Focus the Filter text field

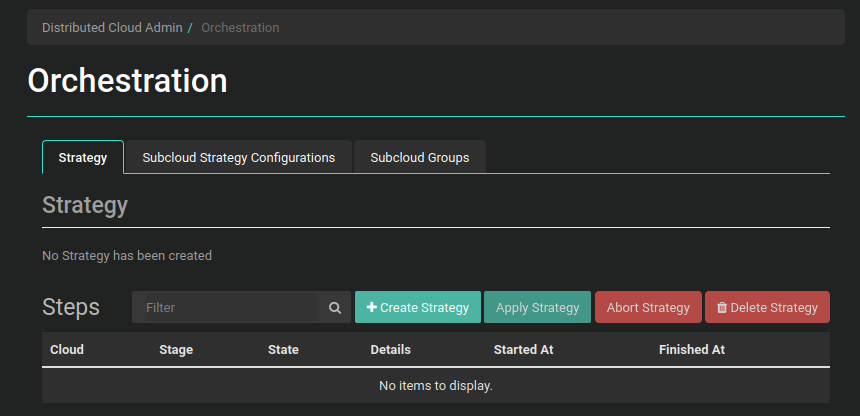pyautogui.click(x=225, y=308)
